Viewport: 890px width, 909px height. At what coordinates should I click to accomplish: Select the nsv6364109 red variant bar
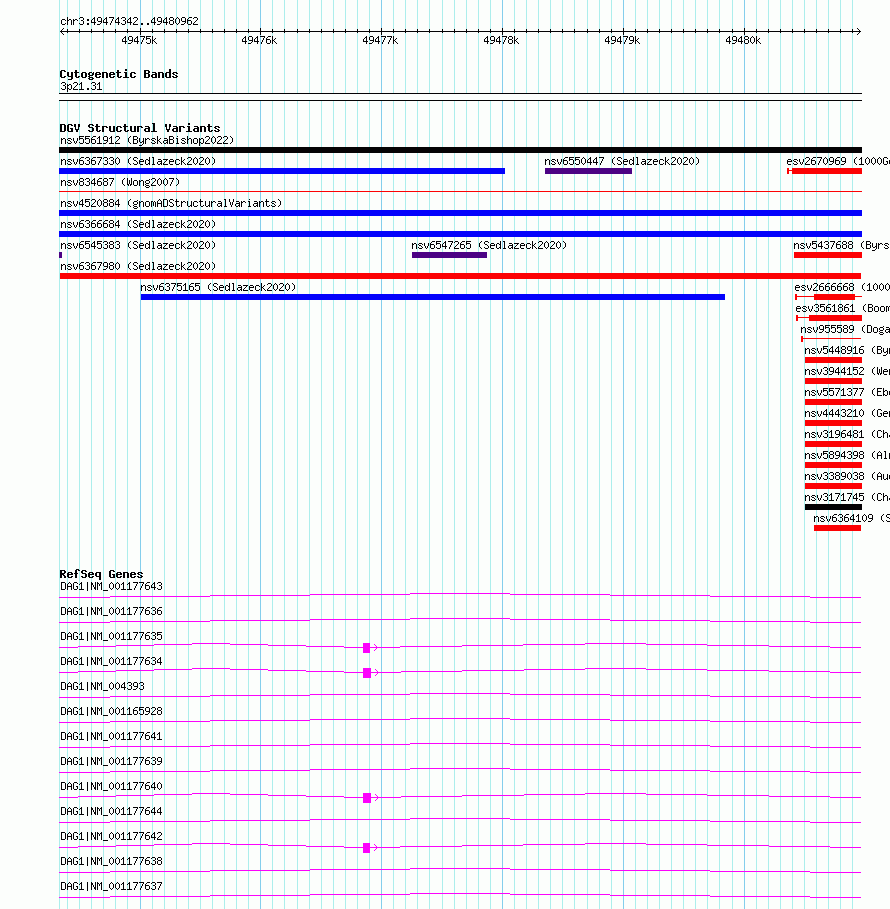pyautogui.click(x=837, y=528)
